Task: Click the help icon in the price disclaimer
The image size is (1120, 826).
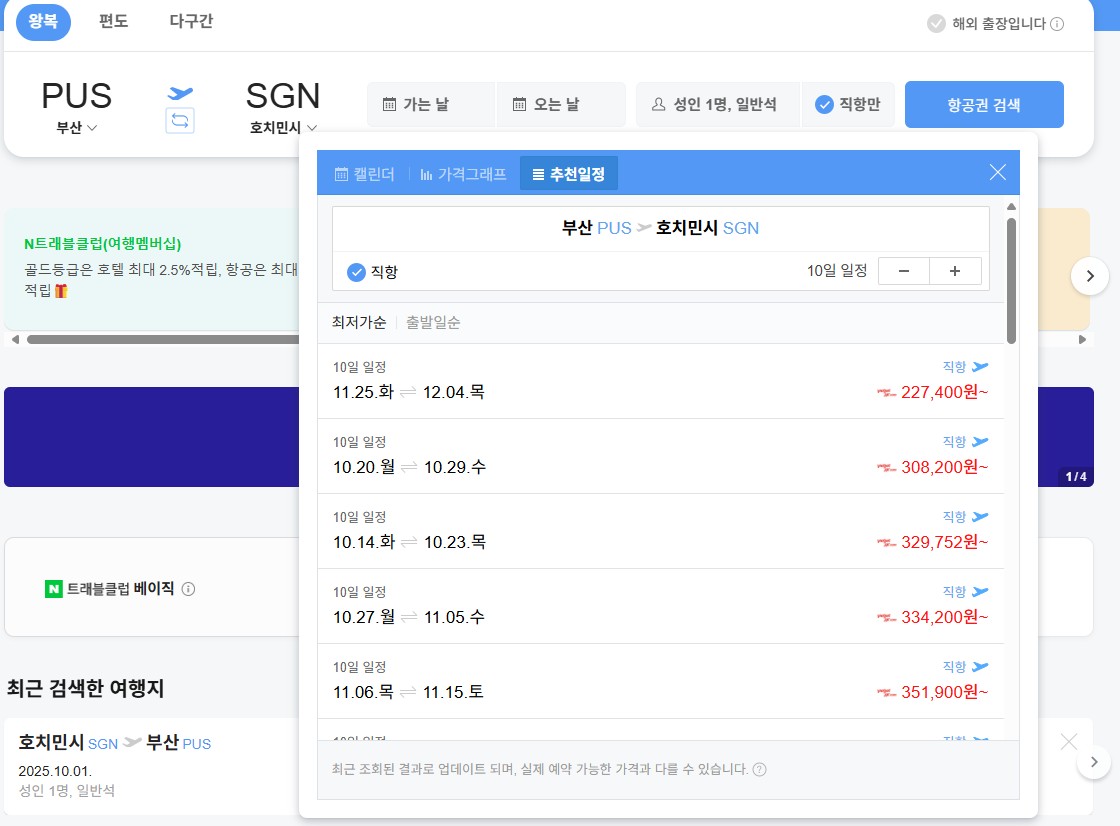Action: (760, 769)
